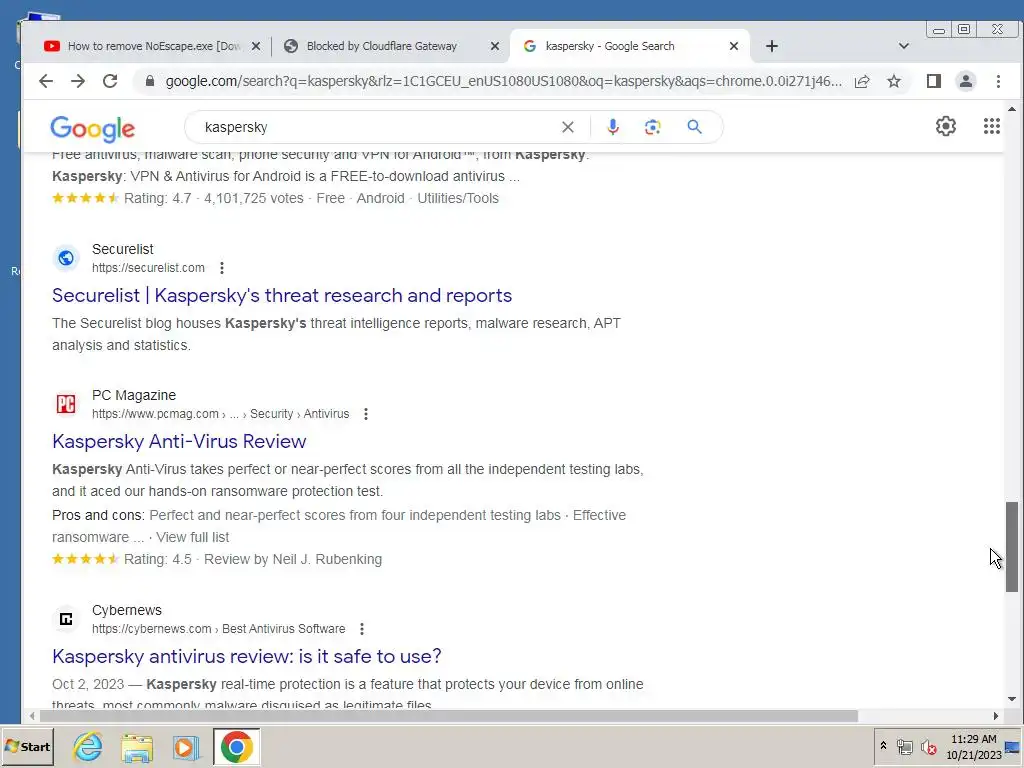Close the kaspersky Google Search tab

733,46
